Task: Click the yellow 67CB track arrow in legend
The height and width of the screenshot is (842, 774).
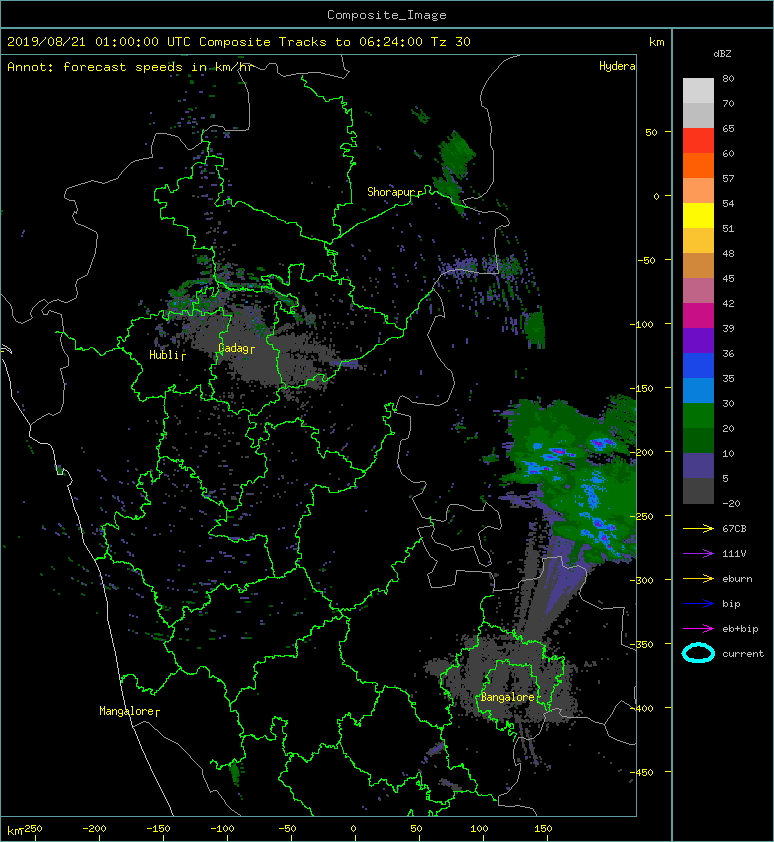Action: click(x=698, y=528)
